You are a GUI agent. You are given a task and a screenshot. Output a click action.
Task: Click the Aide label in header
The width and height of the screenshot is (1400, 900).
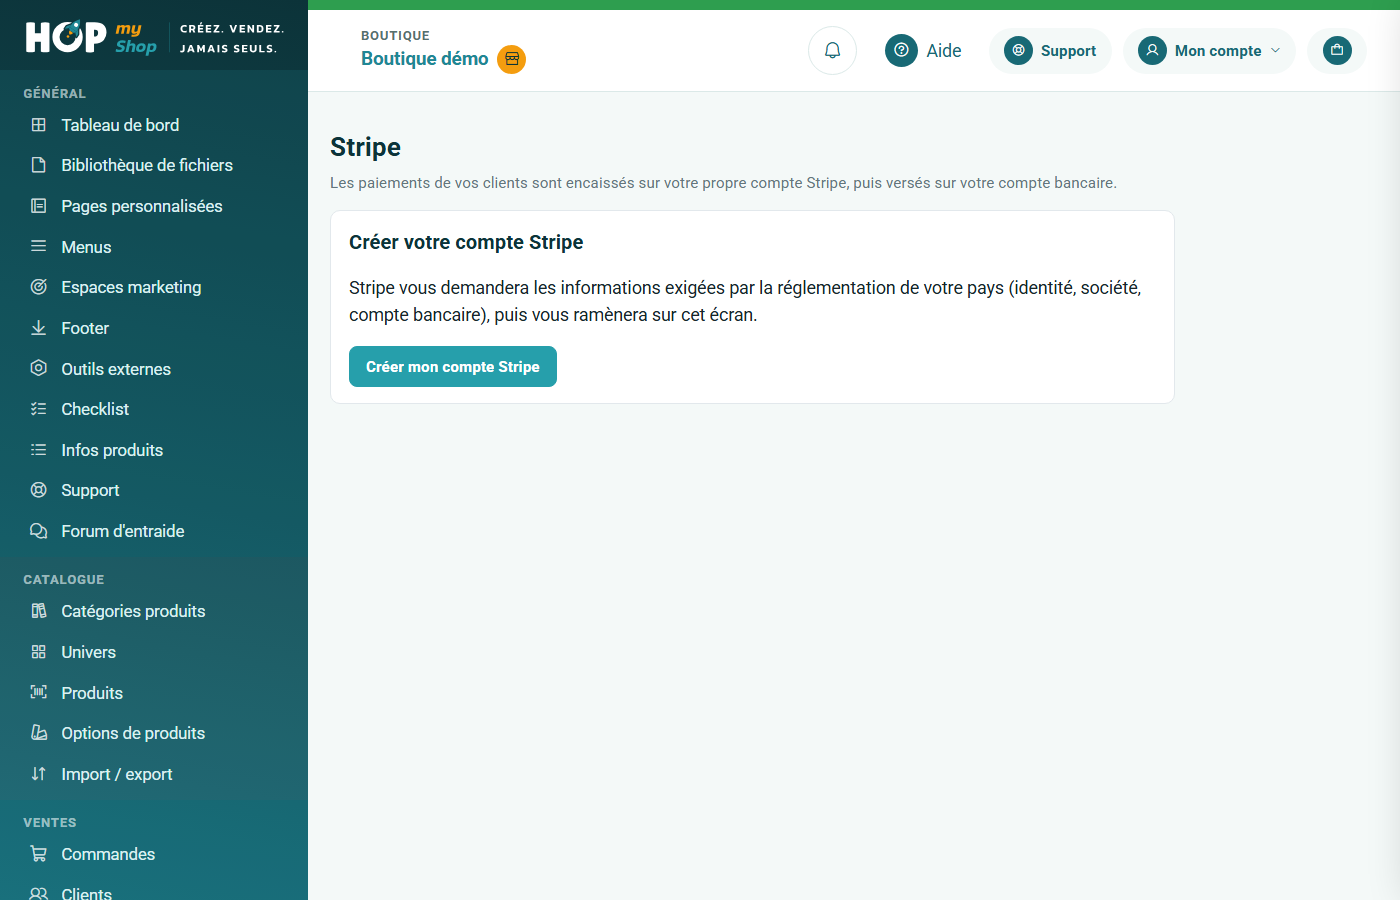pyautogui.click(x=944, y=51)
